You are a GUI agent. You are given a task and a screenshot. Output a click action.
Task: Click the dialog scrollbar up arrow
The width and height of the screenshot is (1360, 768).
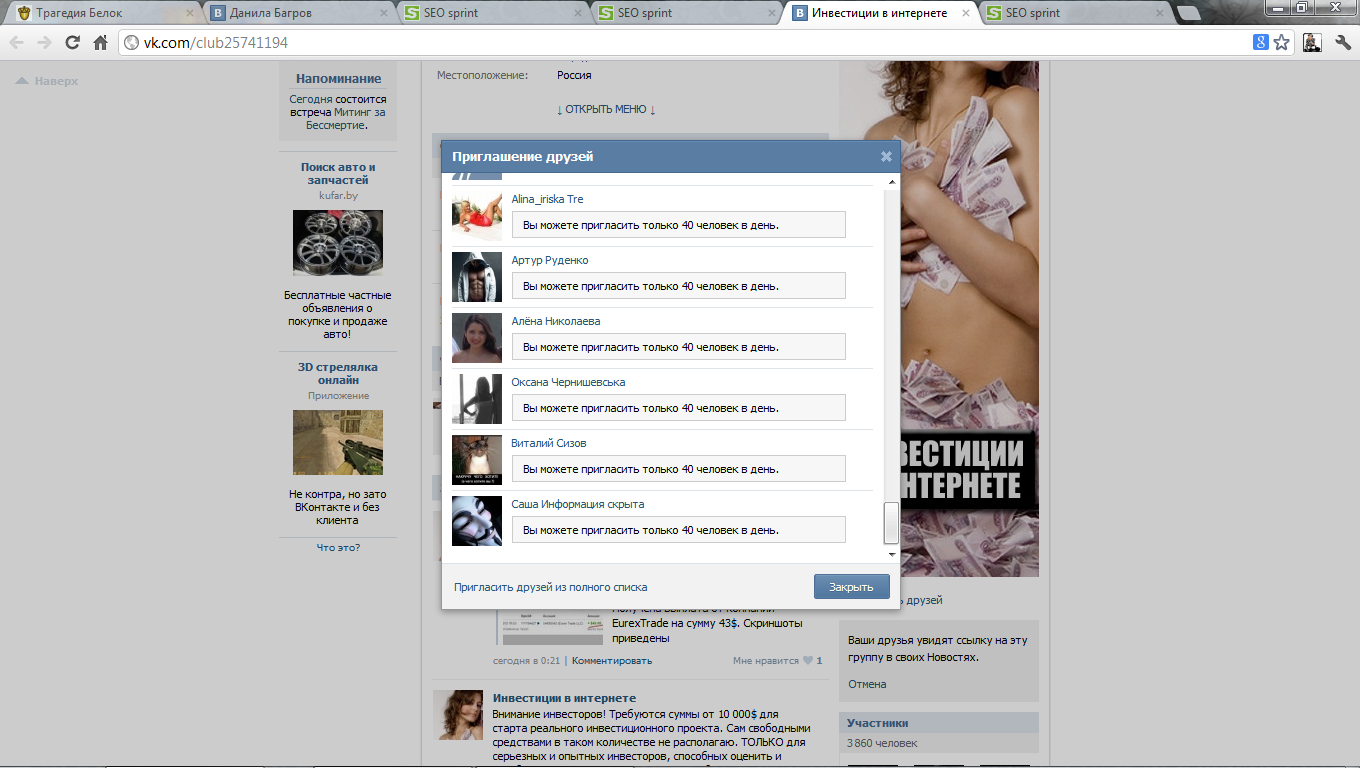[892, 180]
